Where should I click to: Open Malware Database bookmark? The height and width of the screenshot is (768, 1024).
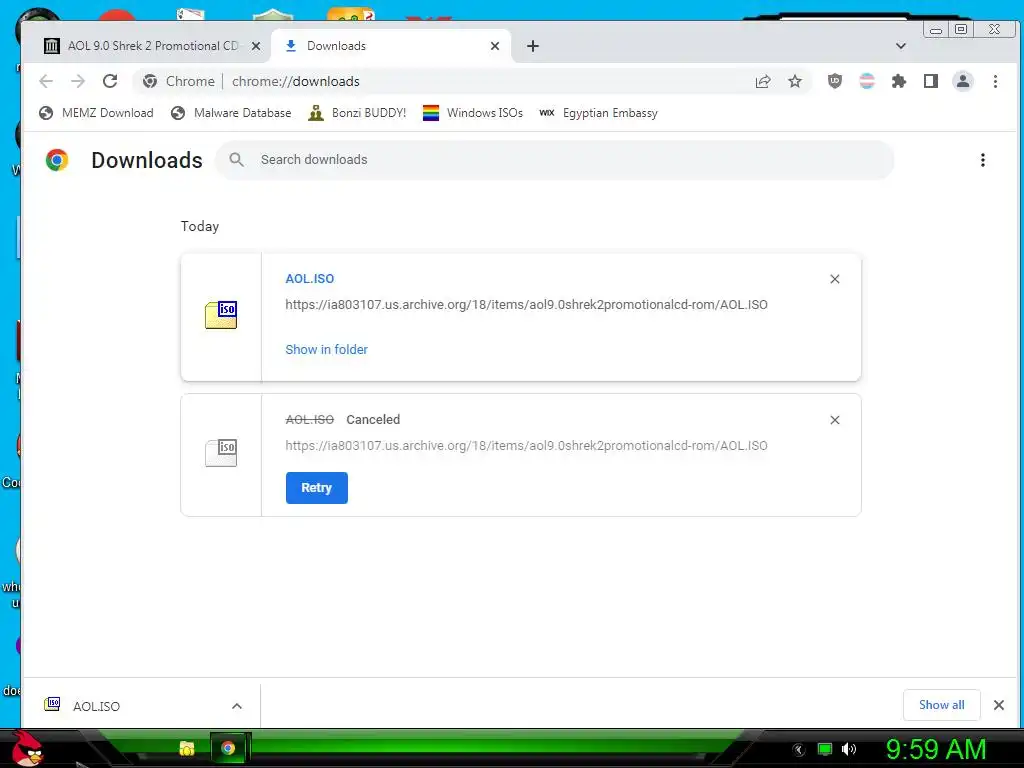tap(231, 113)
